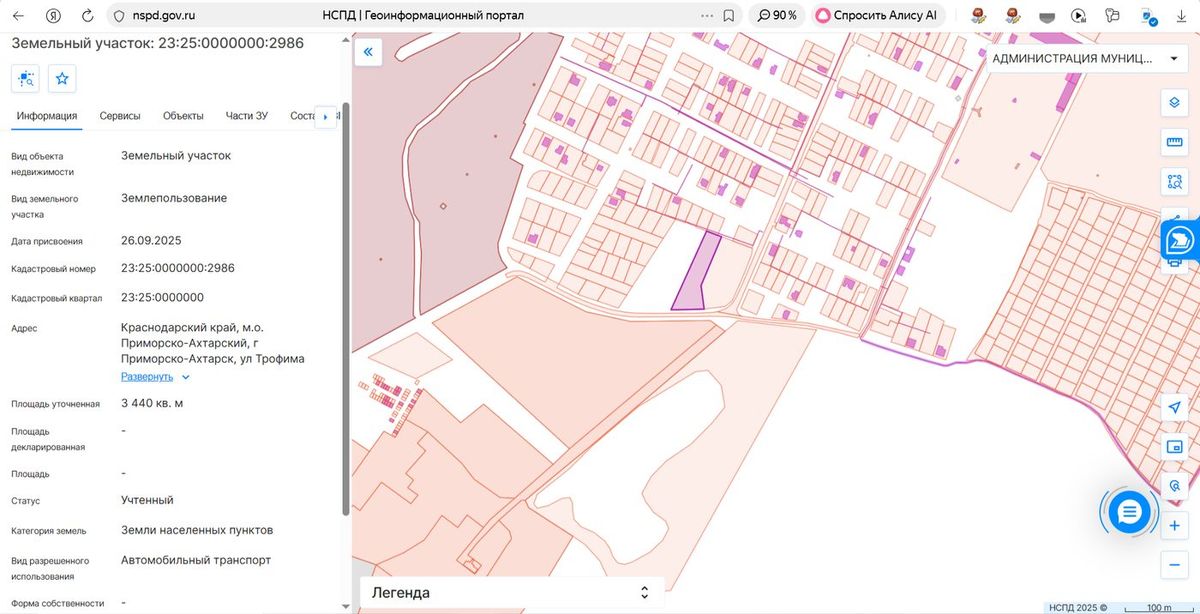Click the area value 3 440 кв. м
This screenshot has width=1200, height=614.
click(x=152, y=403)
